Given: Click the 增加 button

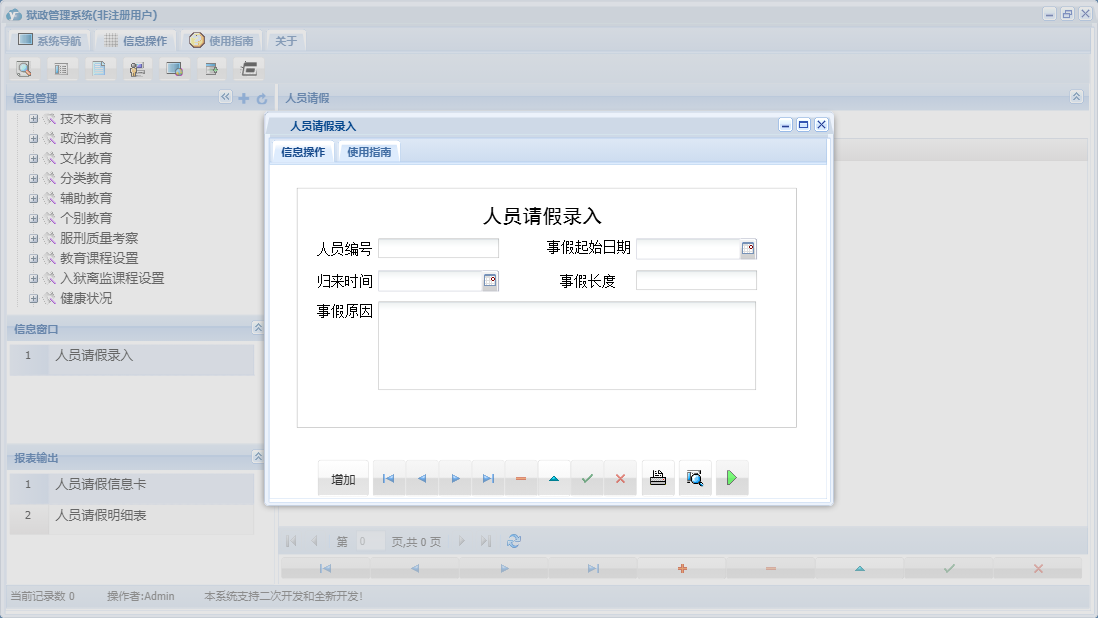Looking at the screenshot, I should [x=342, y=478].
